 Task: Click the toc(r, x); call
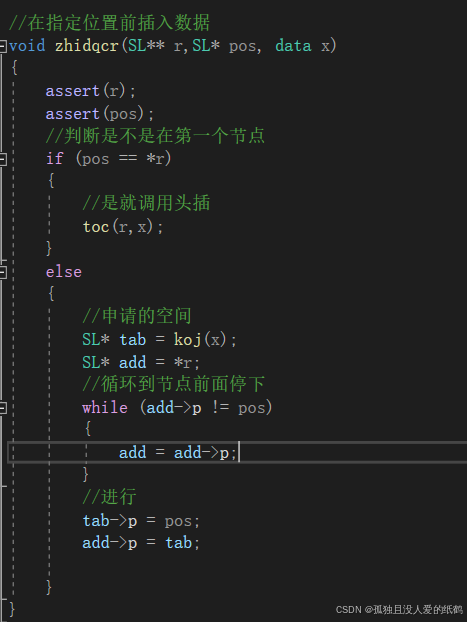[x=123, y=227]
